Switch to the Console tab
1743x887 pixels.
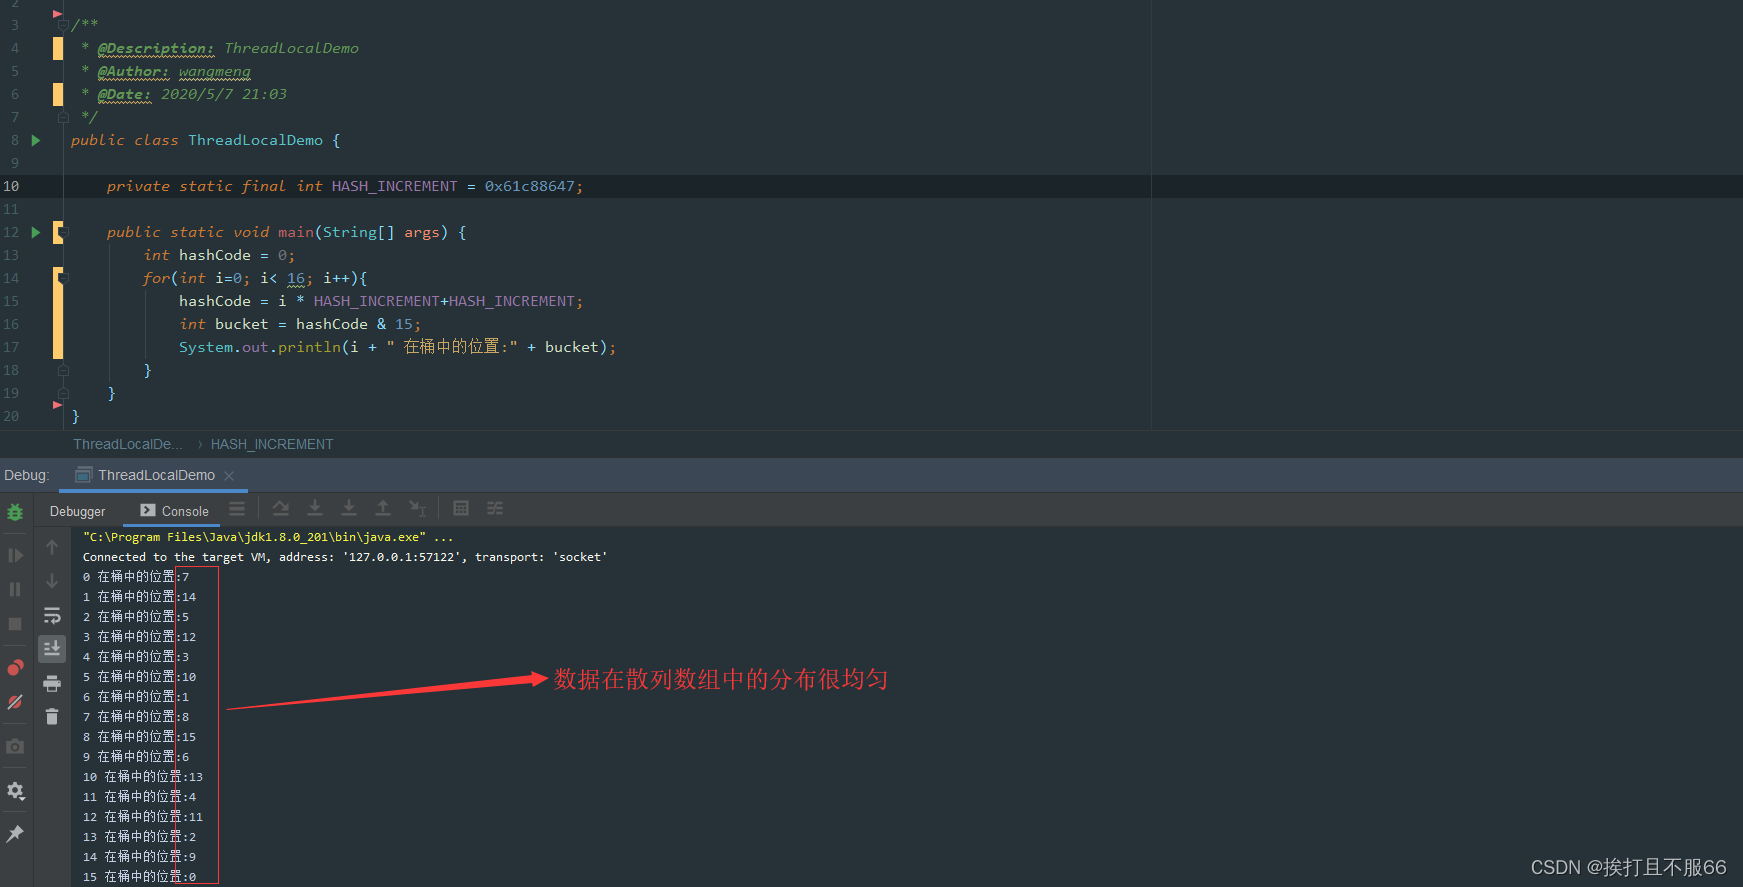pyautogui.click(x=175, y=511)
